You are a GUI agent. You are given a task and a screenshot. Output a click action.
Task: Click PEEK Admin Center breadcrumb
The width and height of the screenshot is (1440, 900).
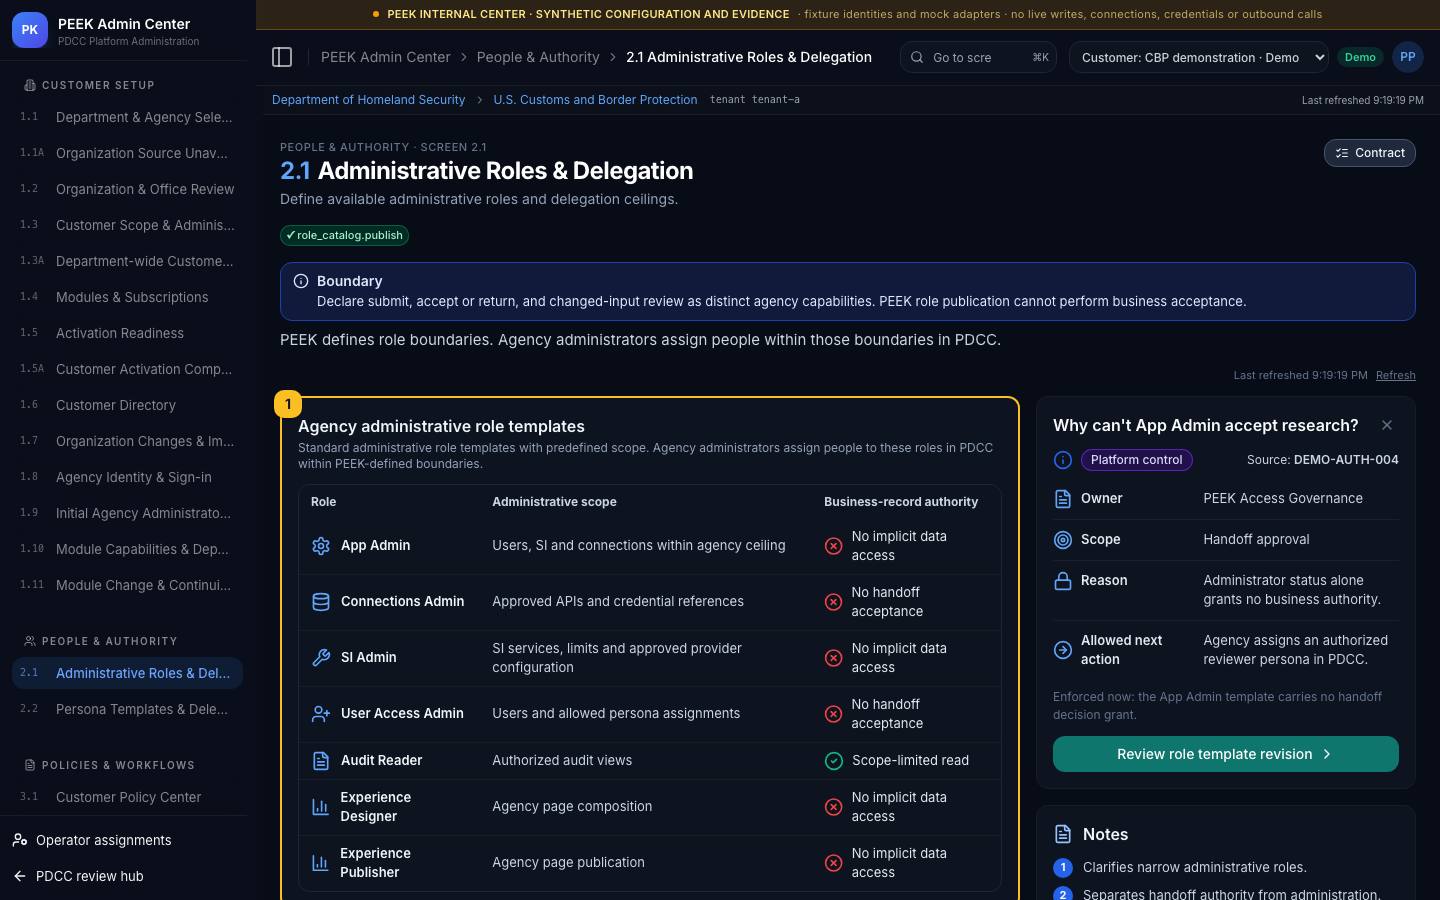pos(385,57)
